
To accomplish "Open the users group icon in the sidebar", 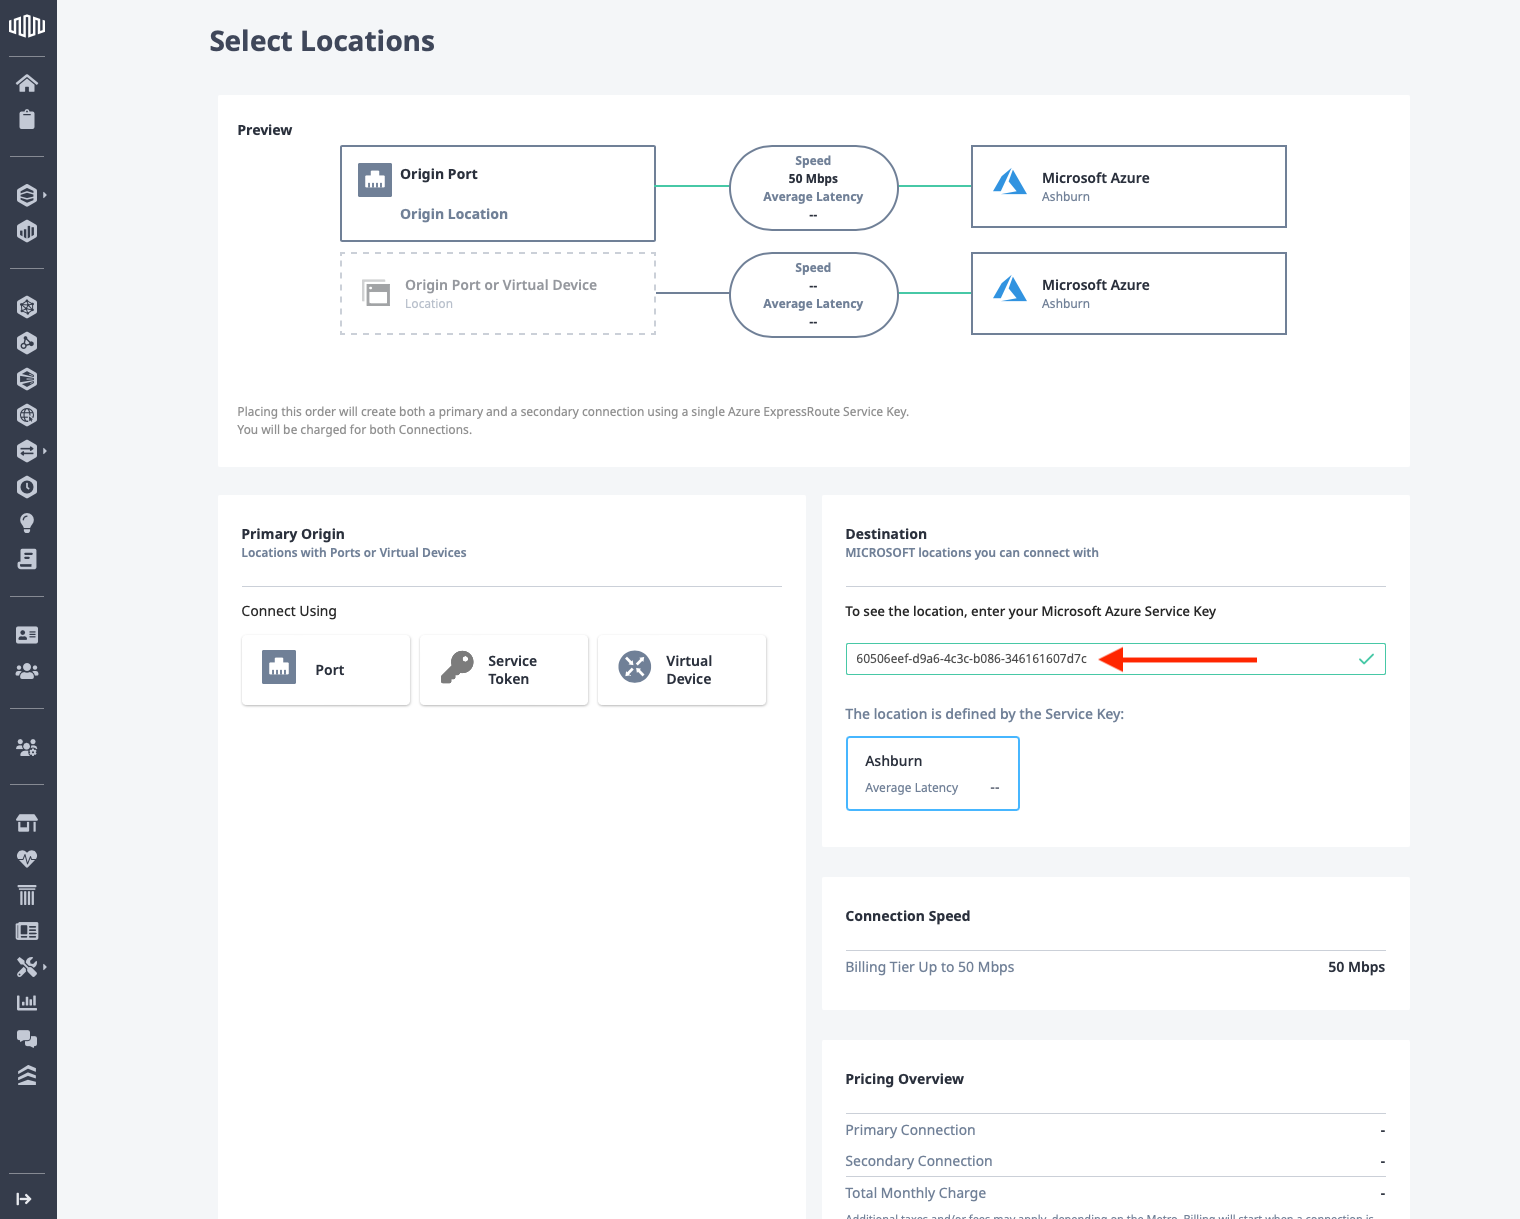I will (x=27, y=671).
